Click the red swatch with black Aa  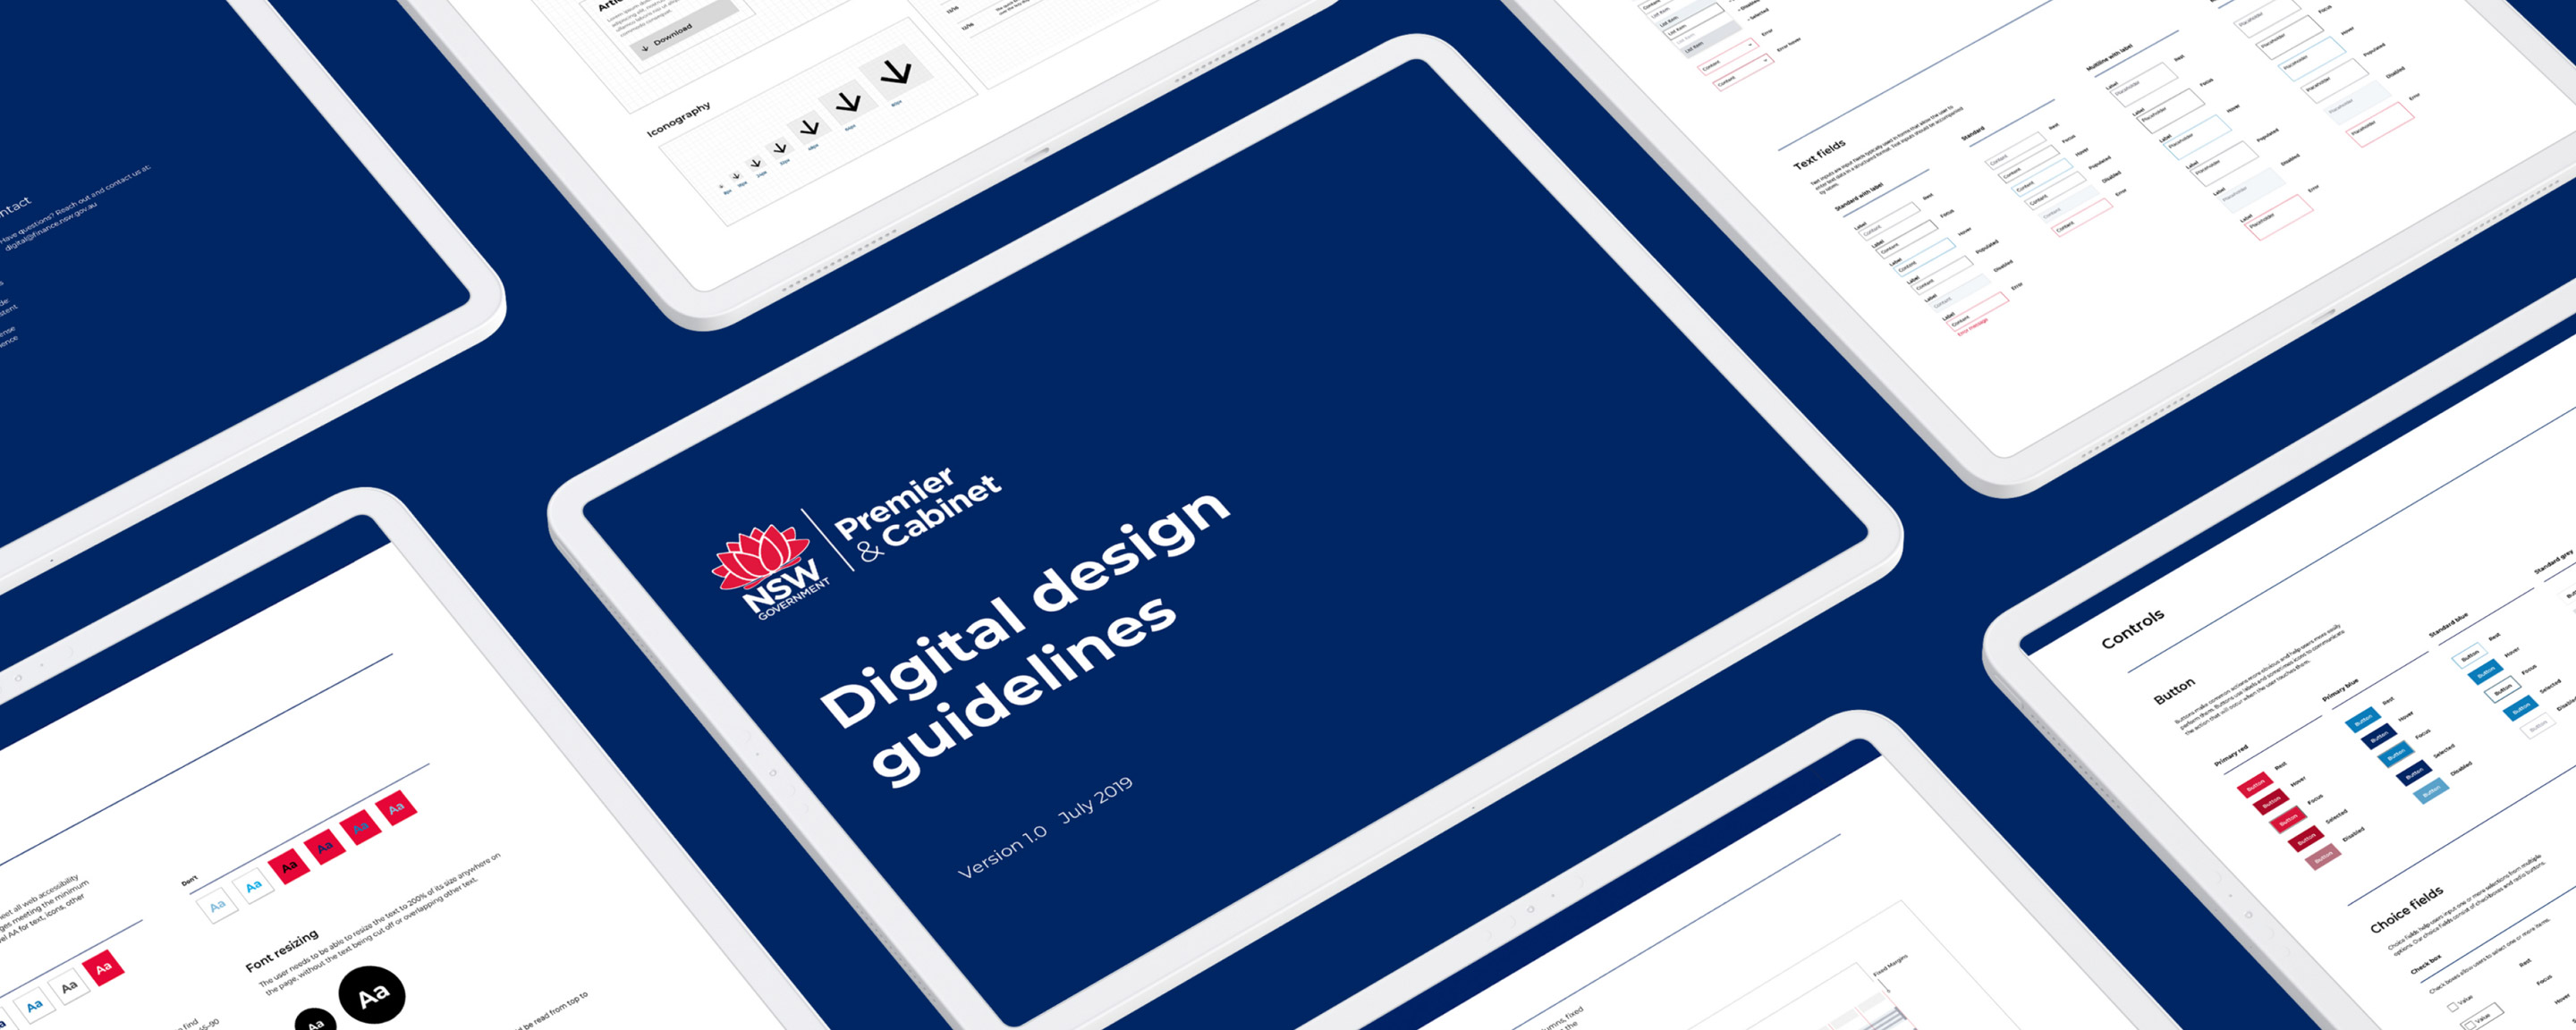click(289, 866)
